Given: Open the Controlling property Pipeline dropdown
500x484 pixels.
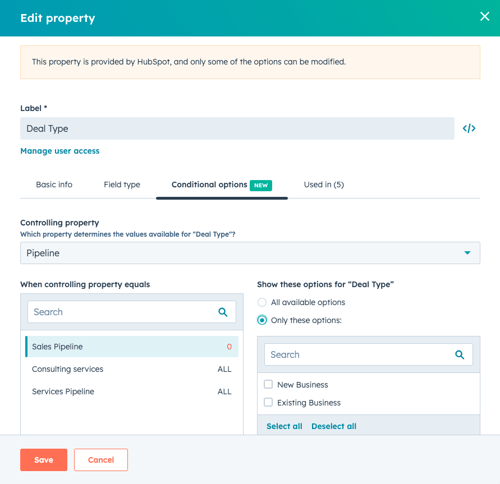Looking at the screenshot, I should 250,253.
